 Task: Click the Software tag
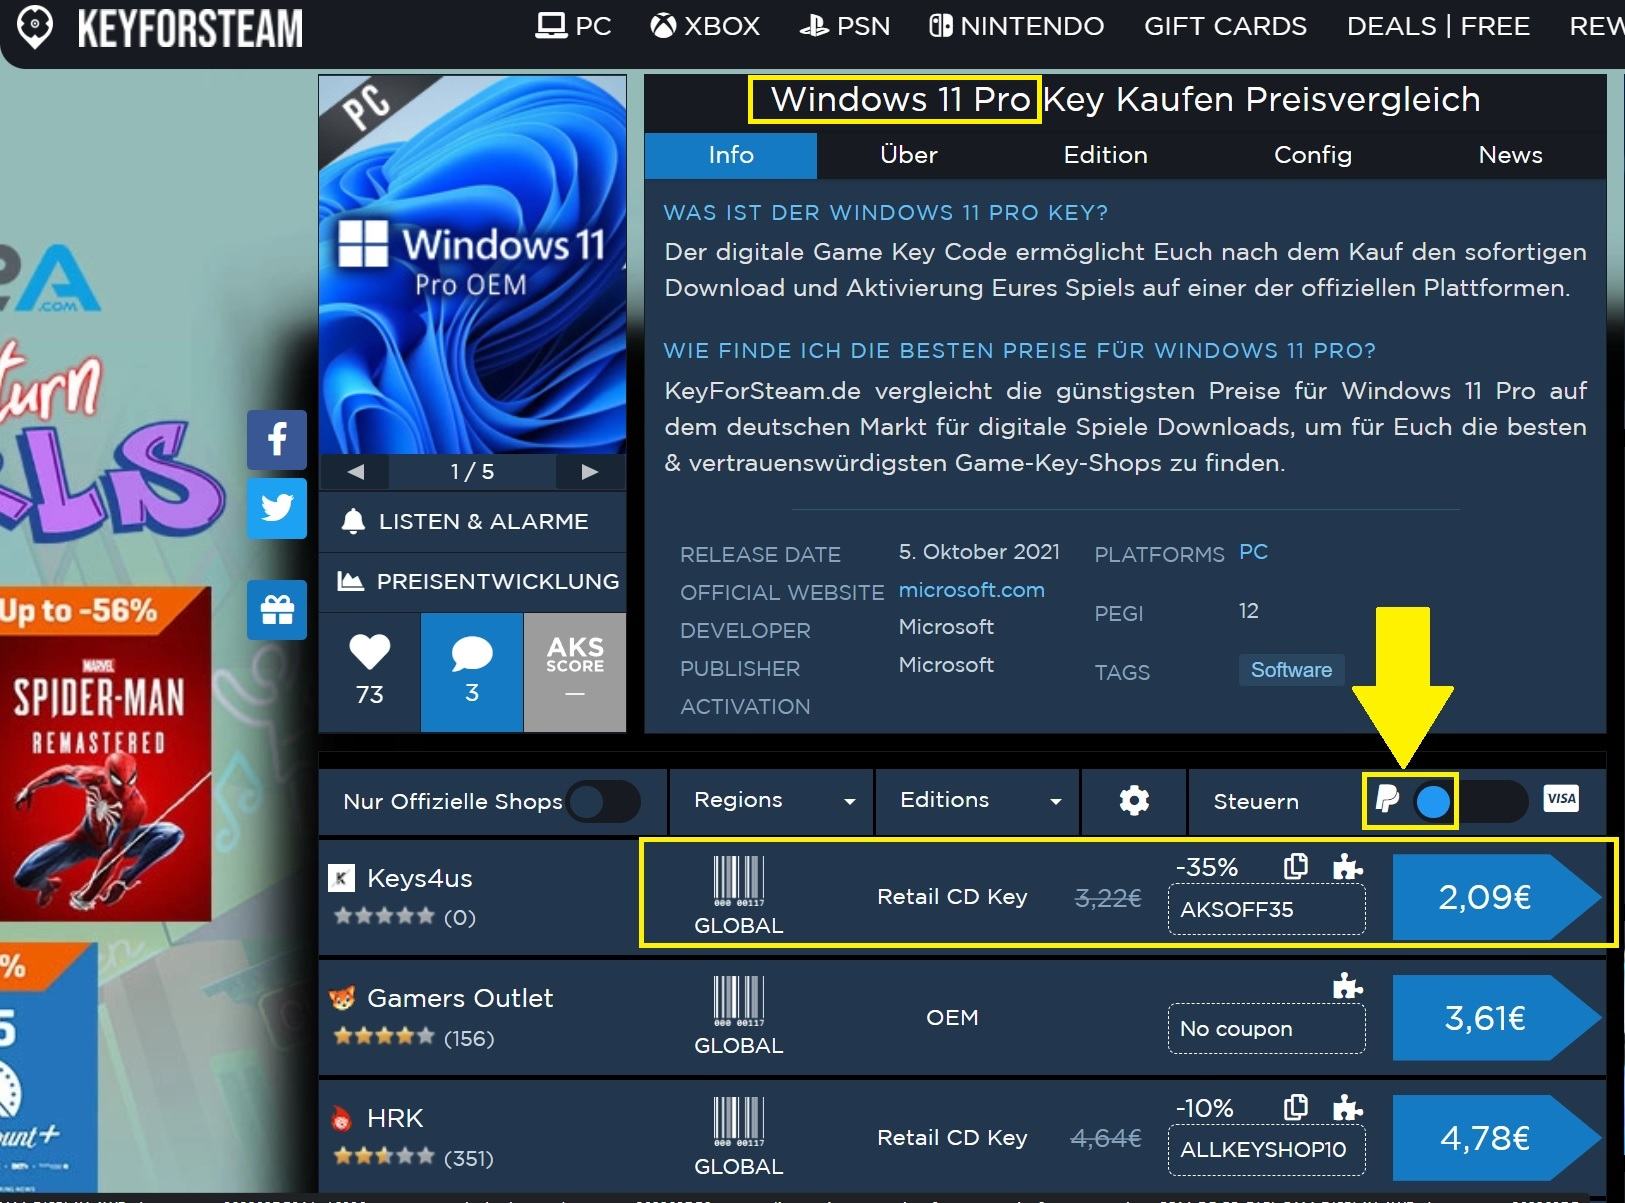pyautogui.click(x=1291, y=670)
